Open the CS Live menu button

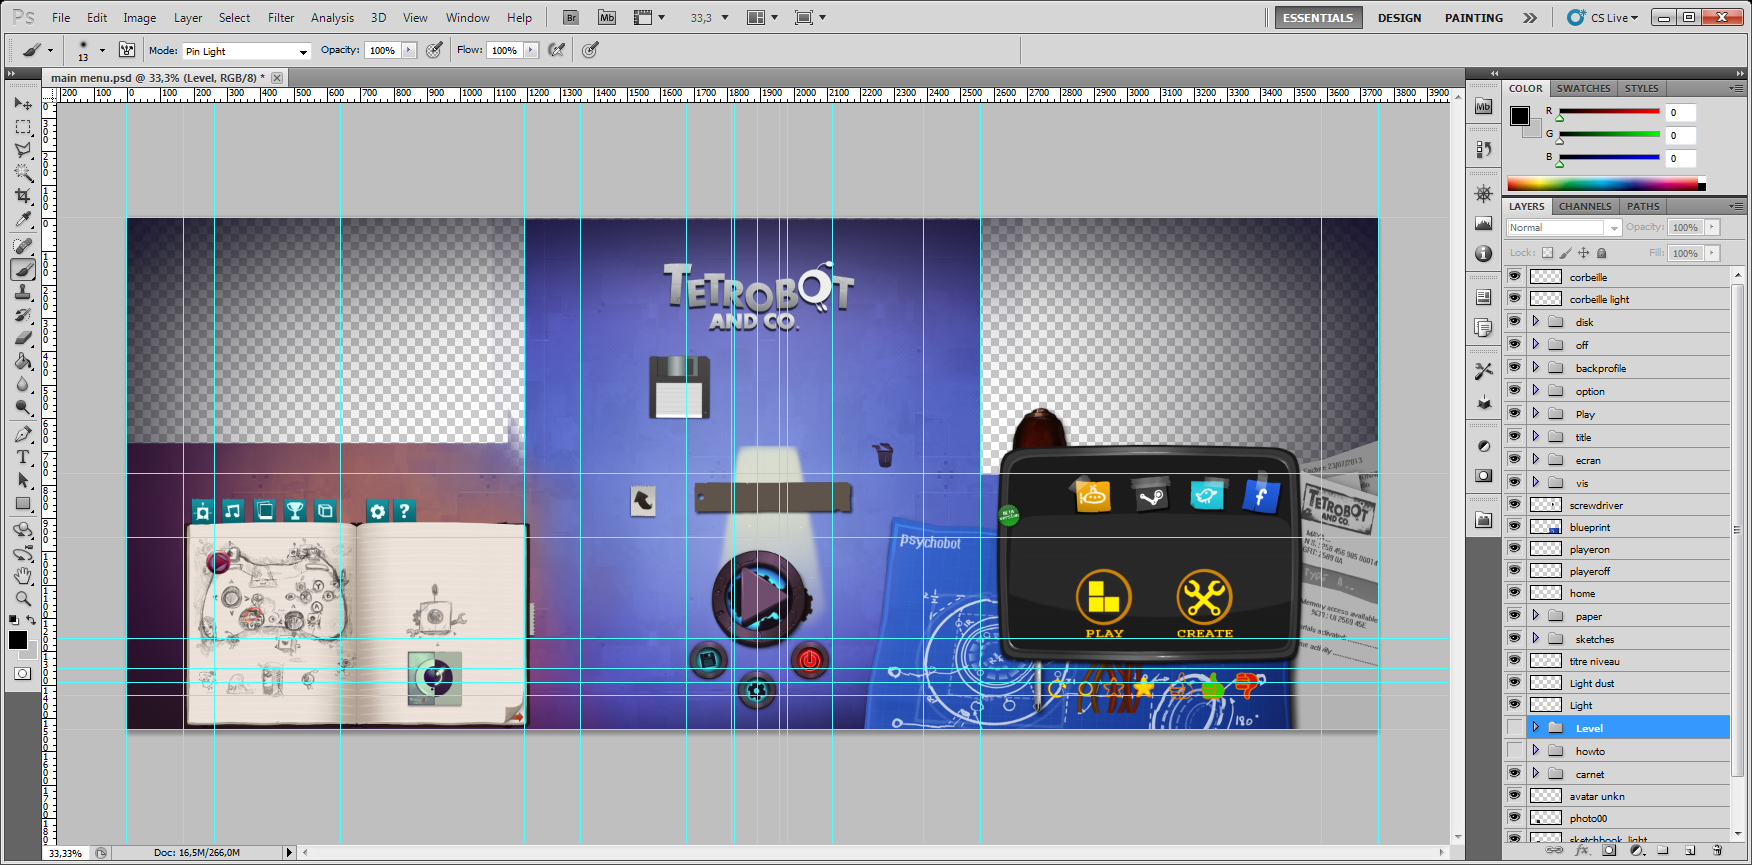(x=1604, y=18)
